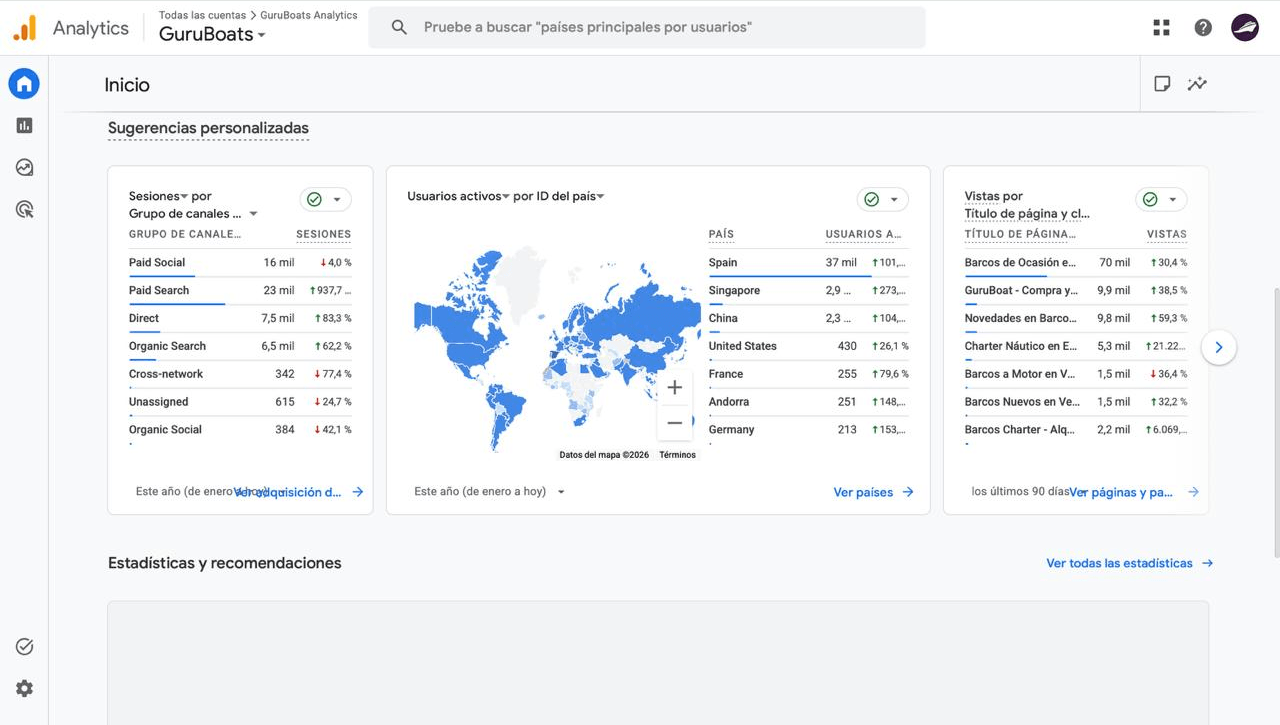Screen dimensions: 1280x725
Task: Open the Help question mark icon
Action: 1203,28
